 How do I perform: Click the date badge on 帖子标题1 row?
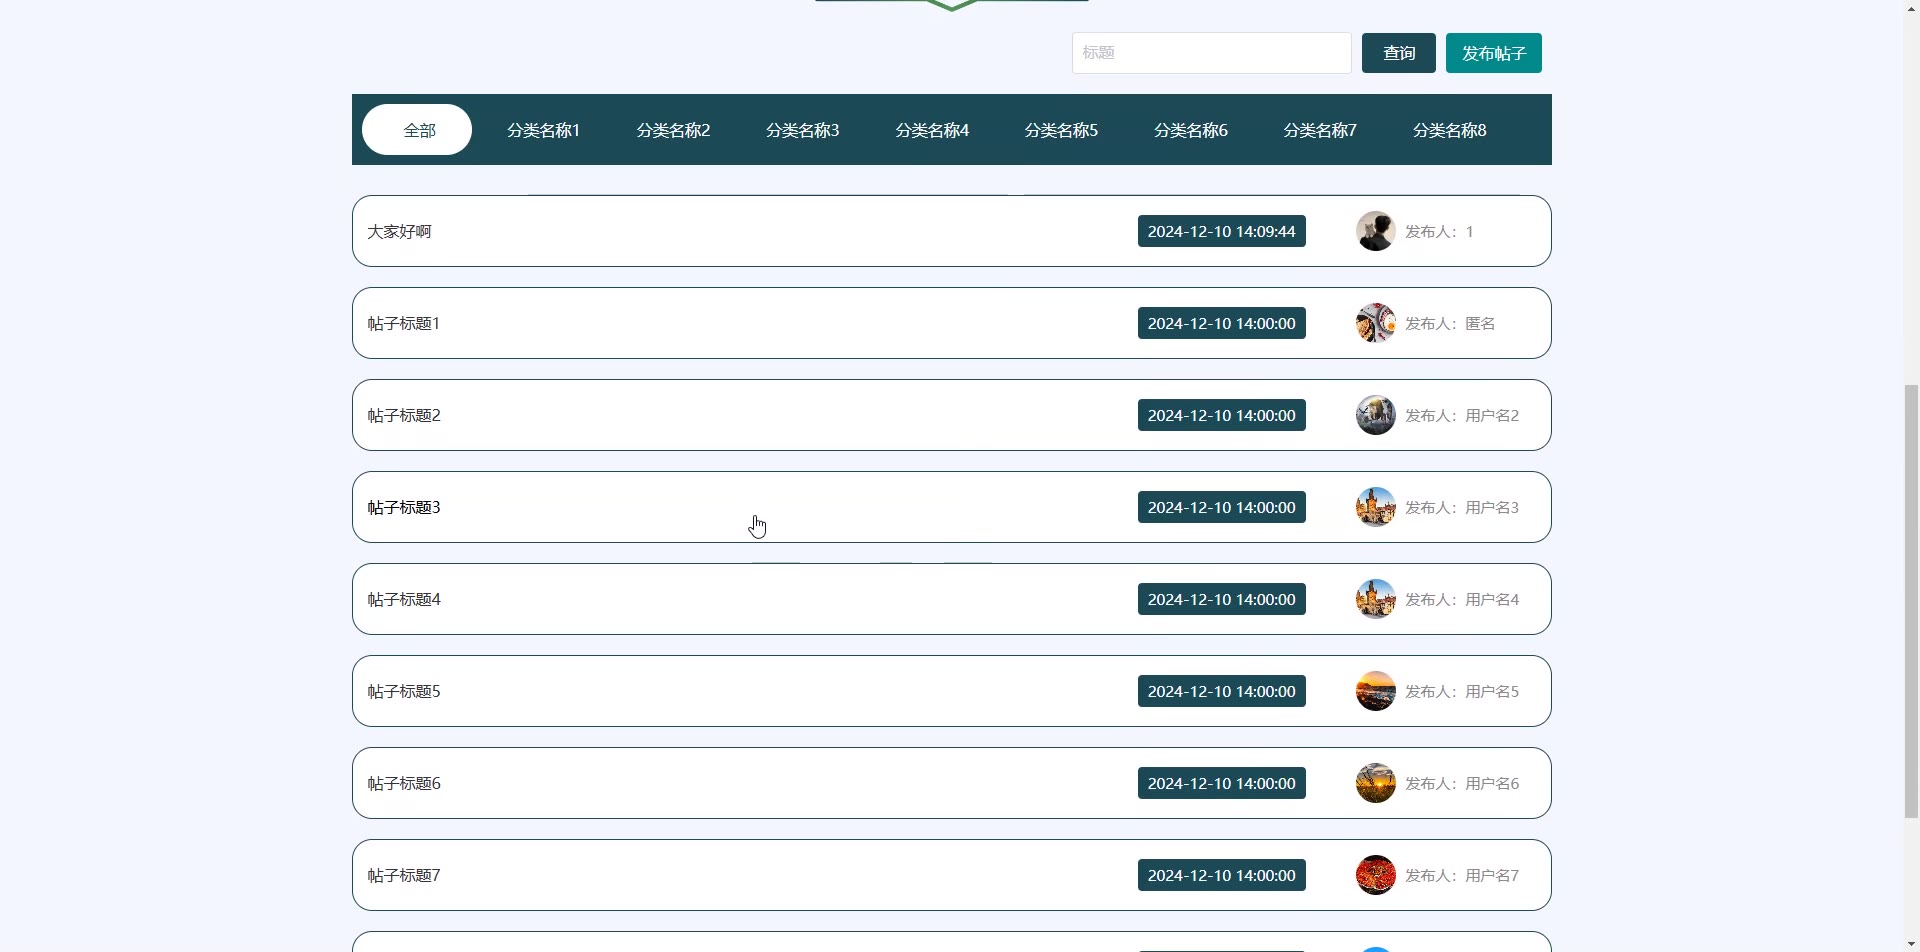coord(1222,323)
